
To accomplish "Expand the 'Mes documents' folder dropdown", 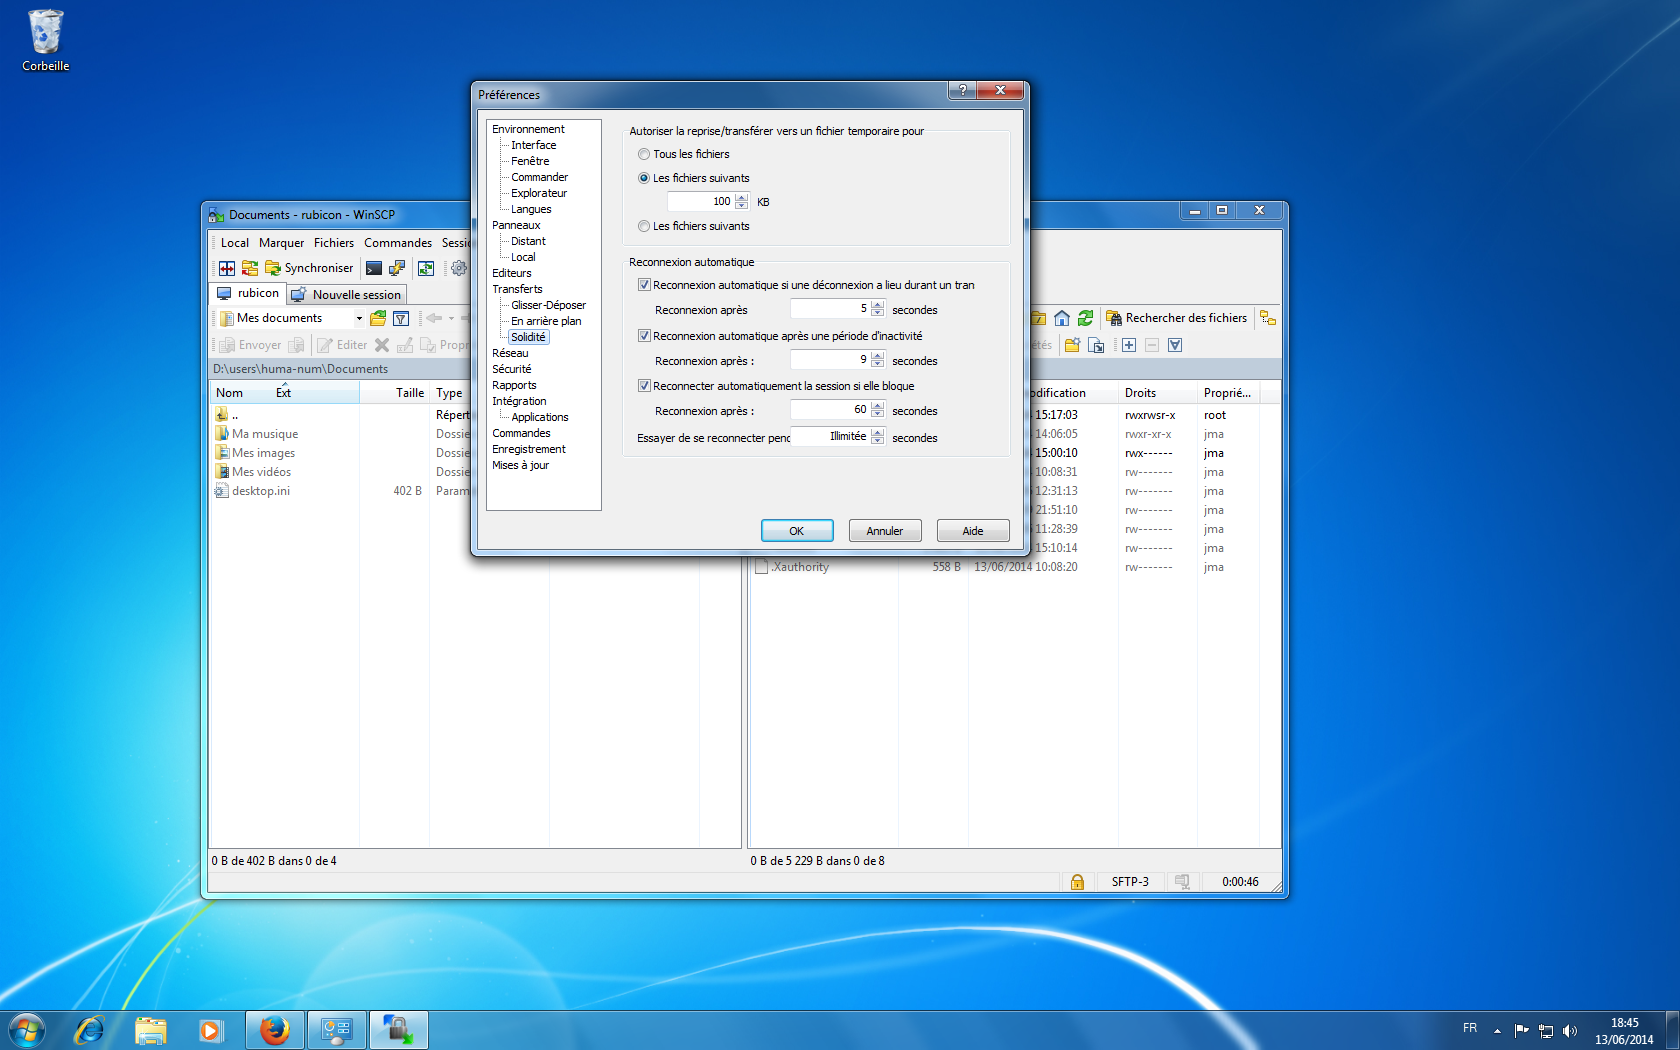I will coord(359,318).
